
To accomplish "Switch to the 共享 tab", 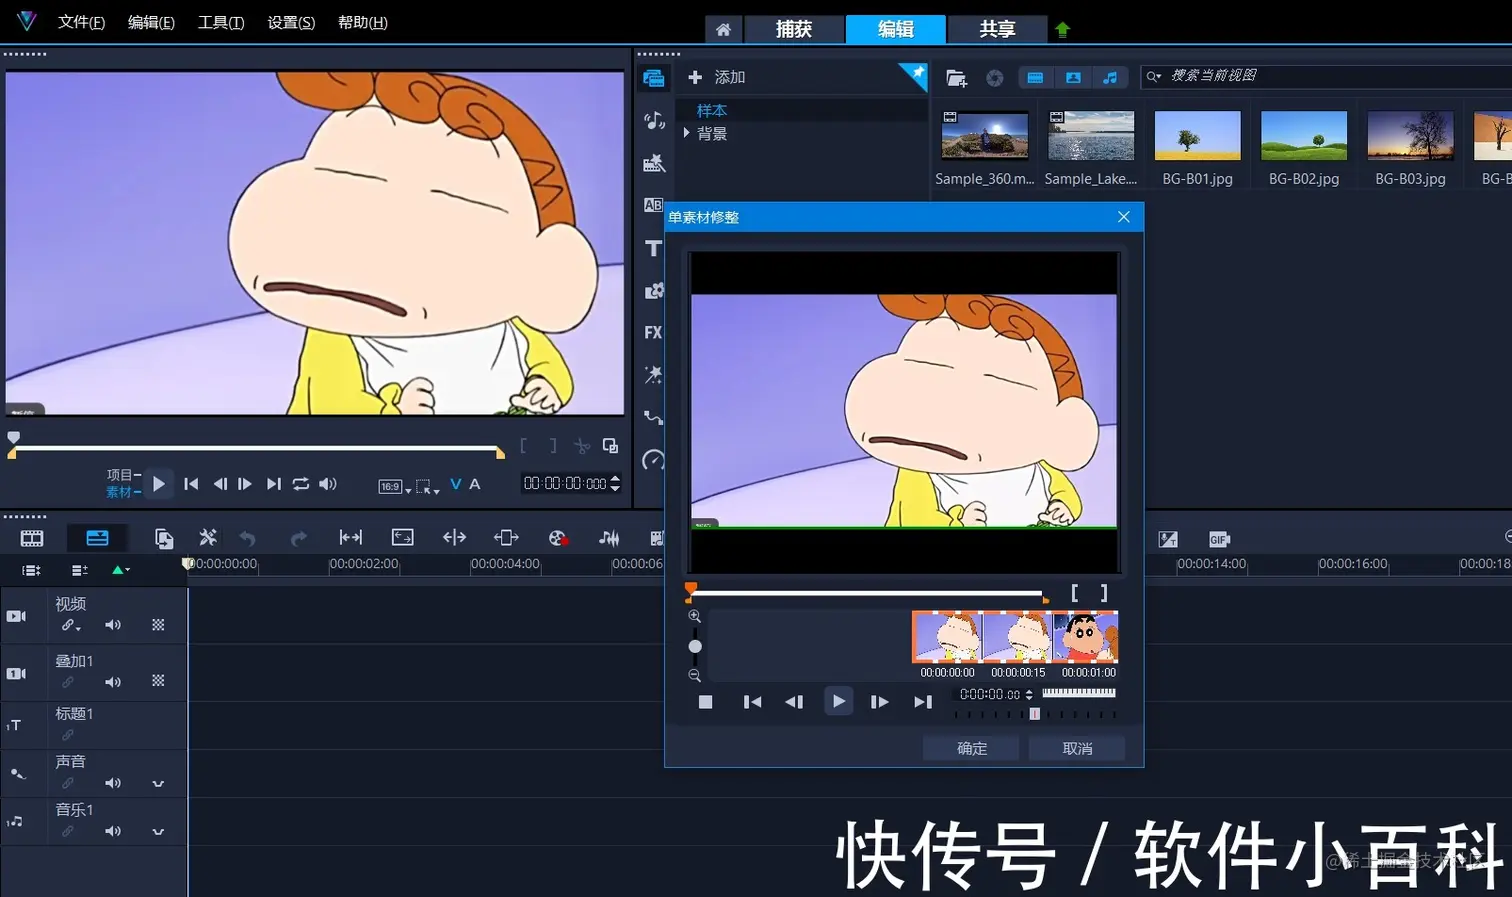I will pos(997,29).
